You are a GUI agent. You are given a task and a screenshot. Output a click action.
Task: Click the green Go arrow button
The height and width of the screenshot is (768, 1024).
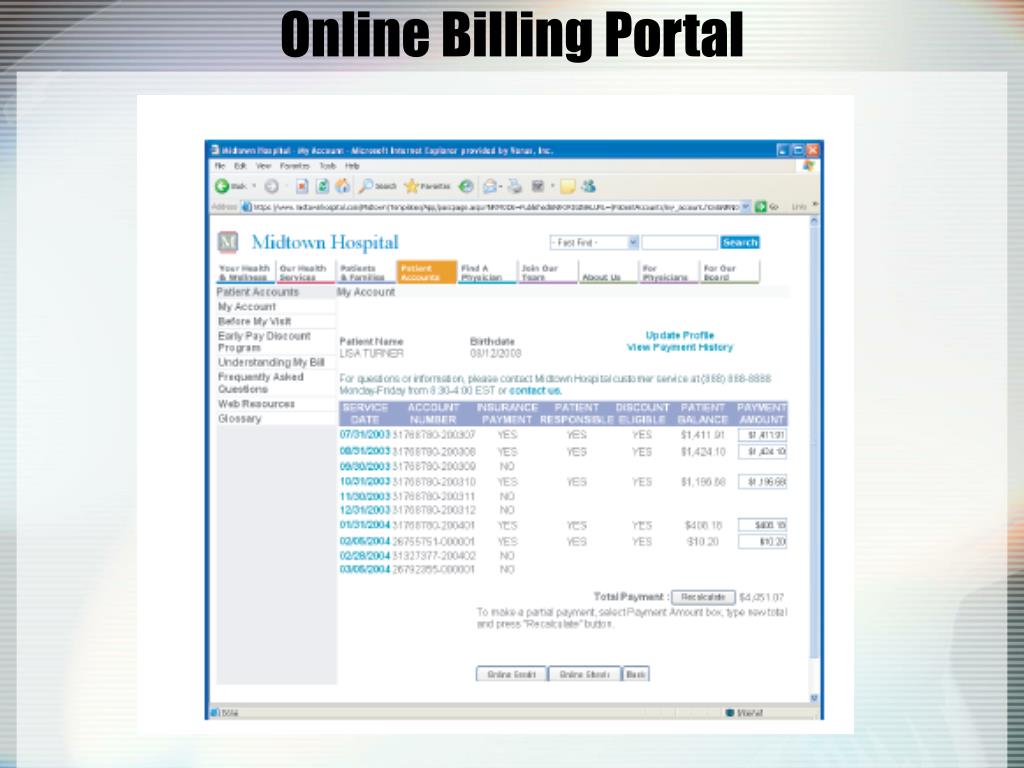pos(760,206)
